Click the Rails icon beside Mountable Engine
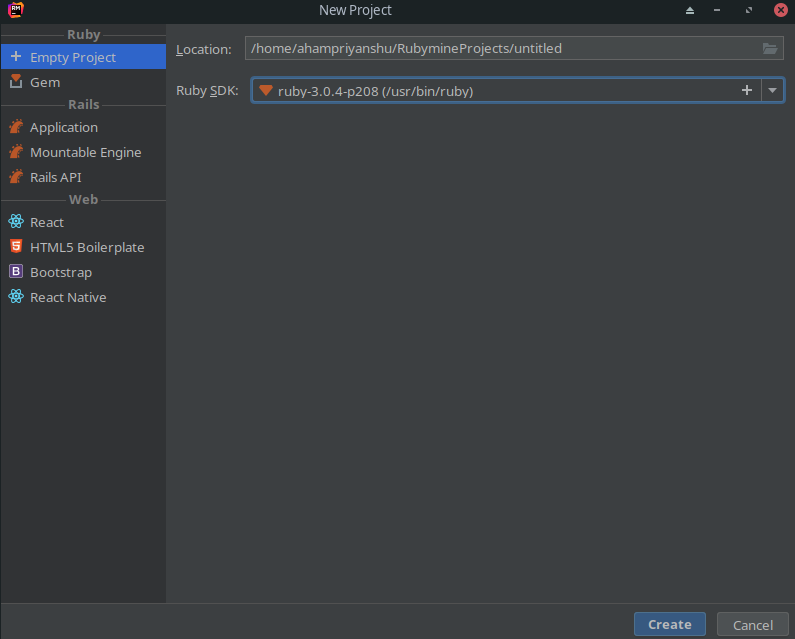This screenshot has width=795, height=639. point(16,151)
